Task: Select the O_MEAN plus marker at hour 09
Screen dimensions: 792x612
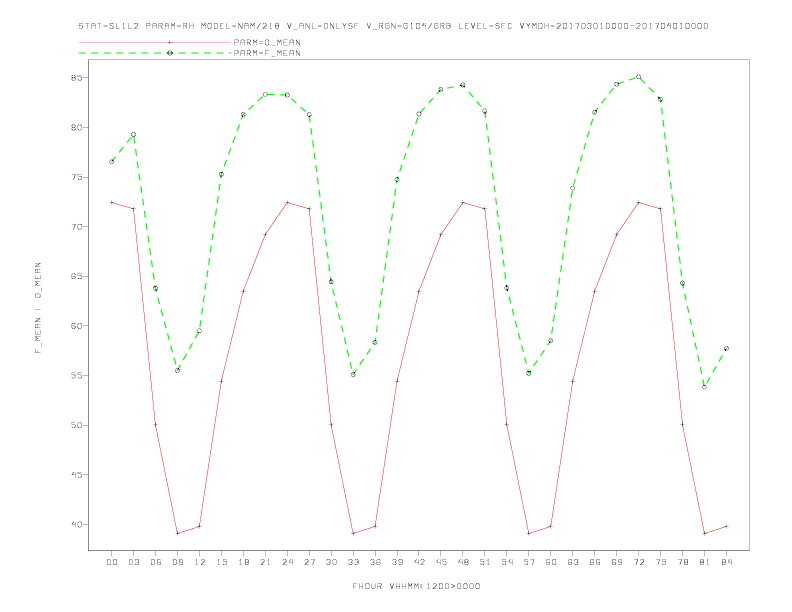Action: click(177, 533)
